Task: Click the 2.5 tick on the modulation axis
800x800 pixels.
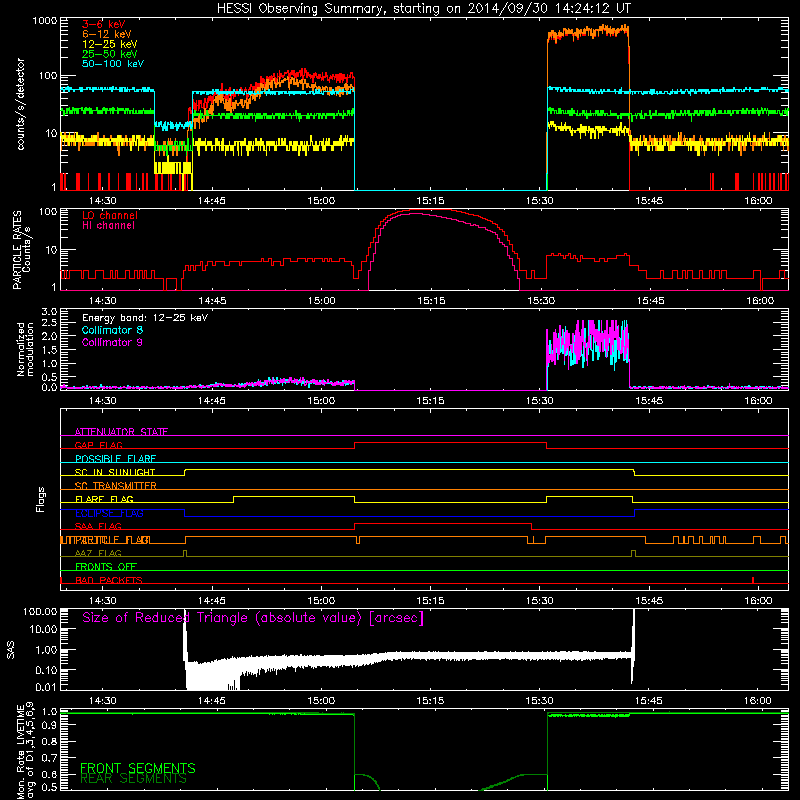Action: [49, 323]
